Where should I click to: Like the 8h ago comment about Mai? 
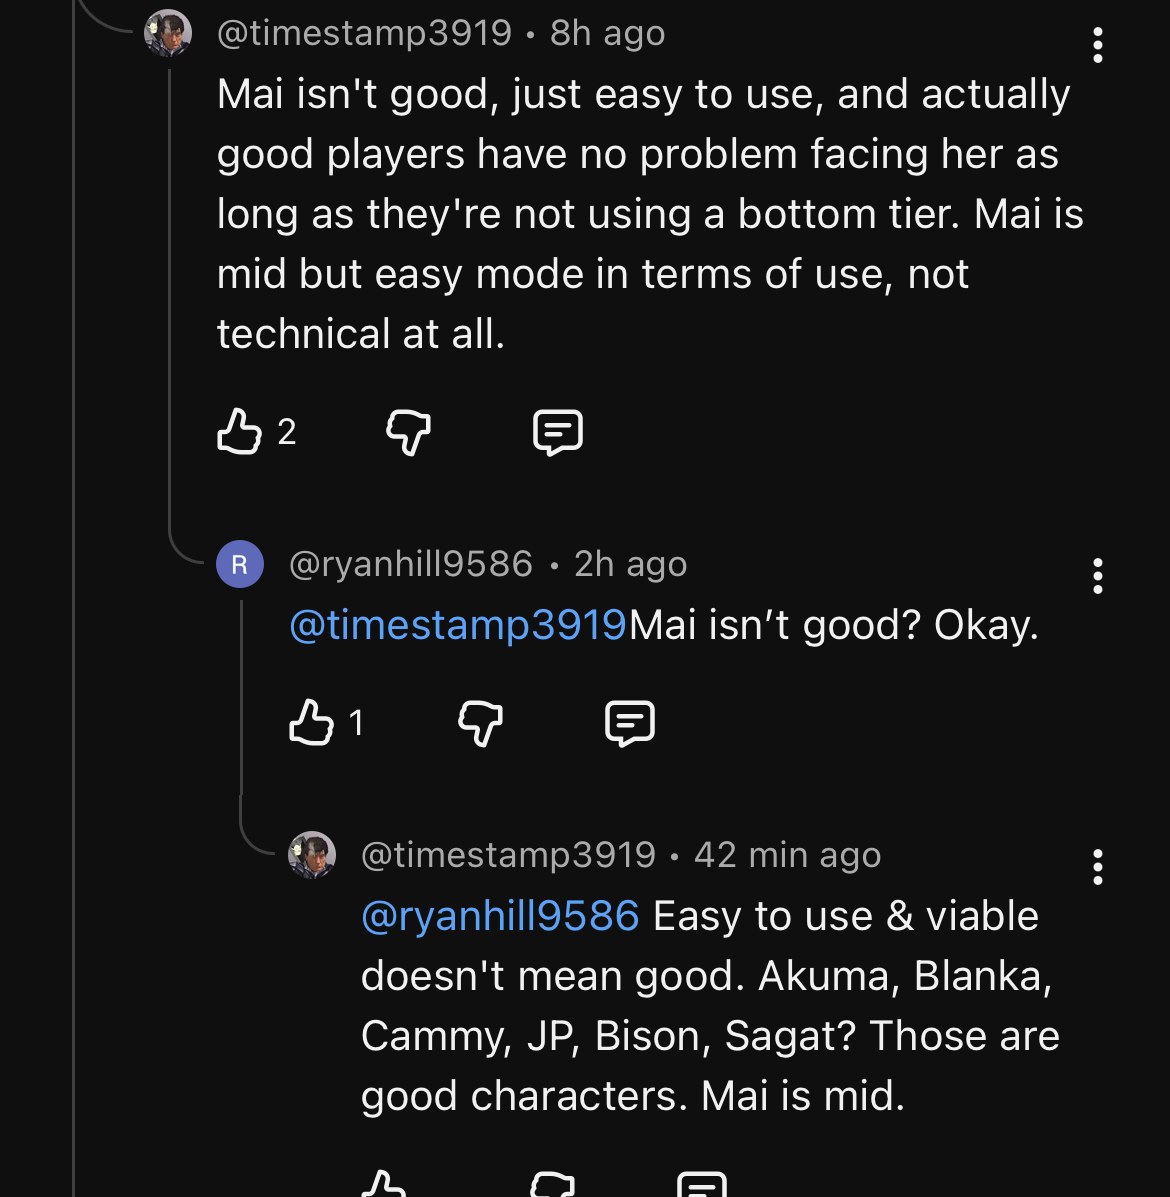pyautogui.click(x=239, y=432)
